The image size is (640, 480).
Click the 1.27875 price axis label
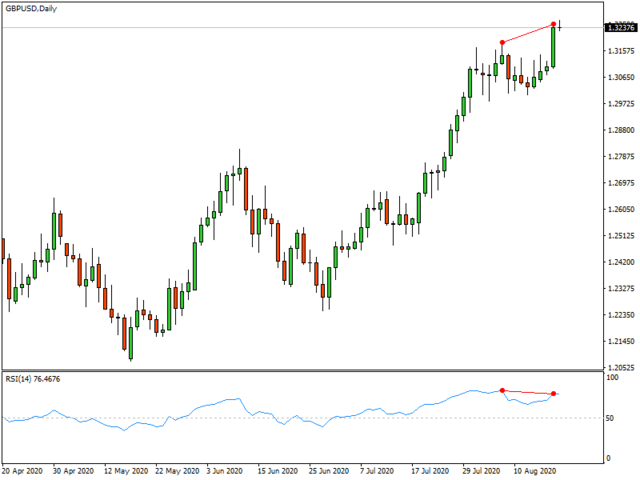pos(621,156)
